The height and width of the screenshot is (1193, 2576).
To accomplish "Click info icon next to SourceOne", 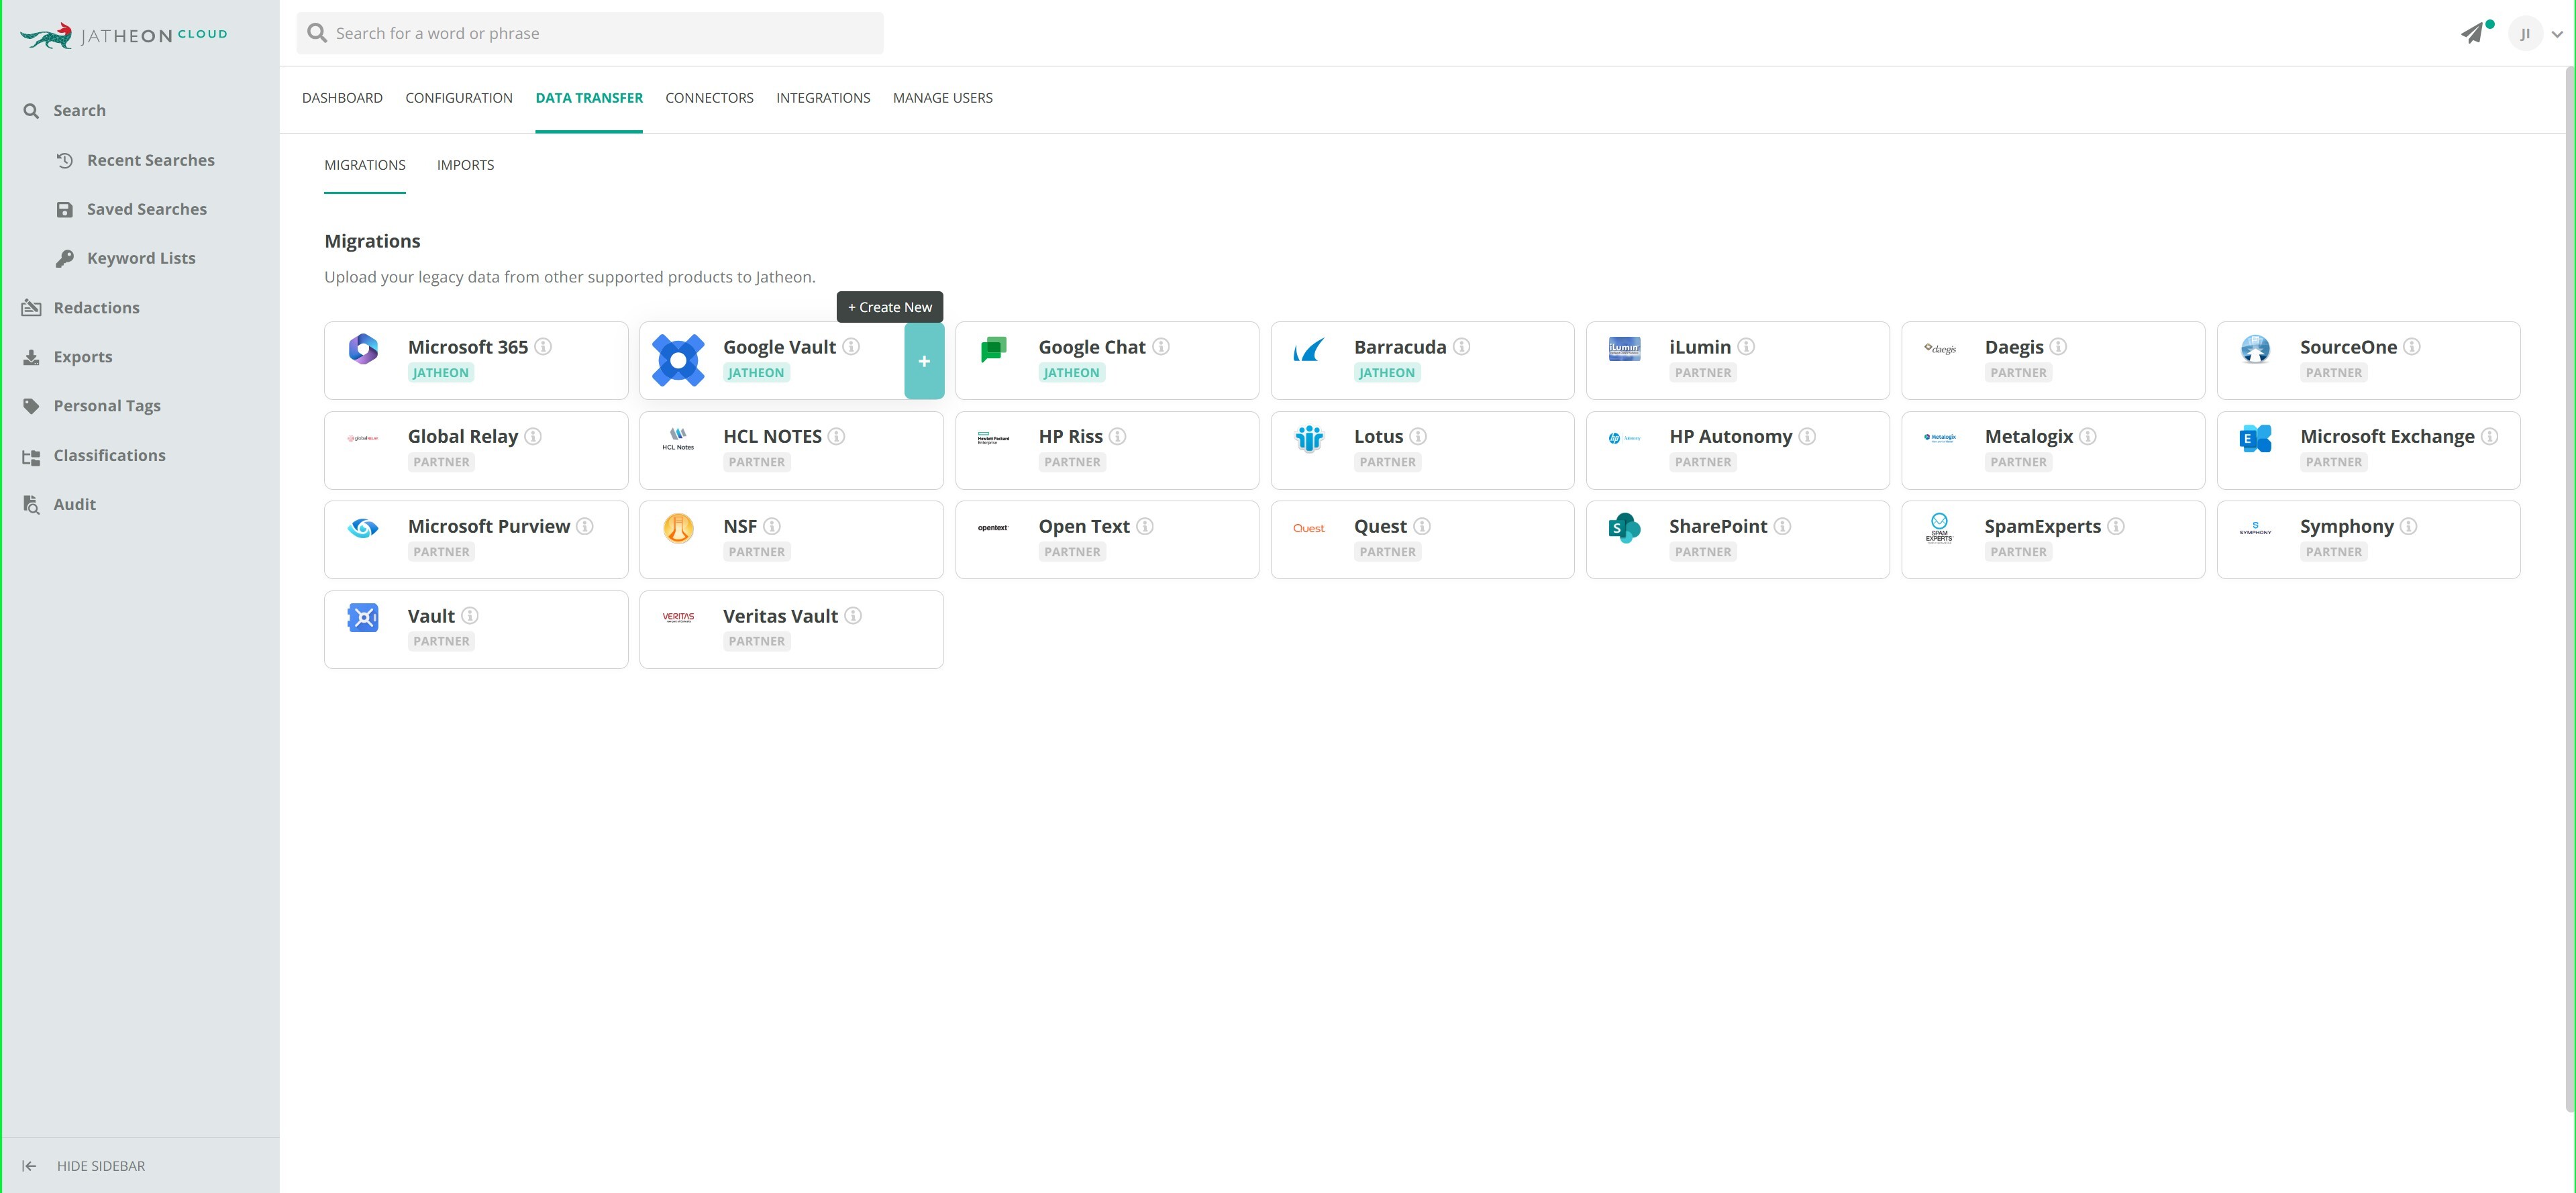I will 2412,346.
